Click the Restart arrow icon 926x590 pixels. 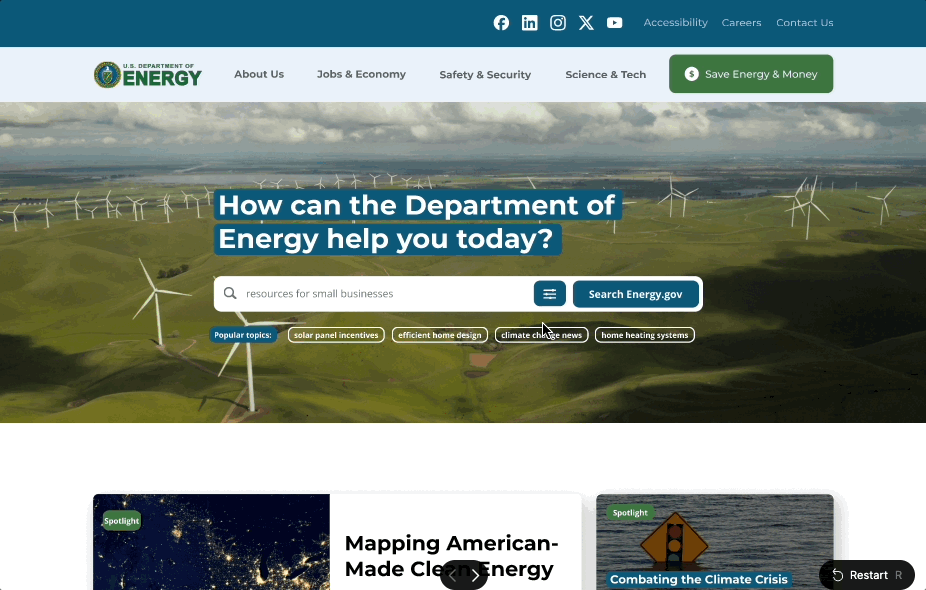tap(837, 575)
